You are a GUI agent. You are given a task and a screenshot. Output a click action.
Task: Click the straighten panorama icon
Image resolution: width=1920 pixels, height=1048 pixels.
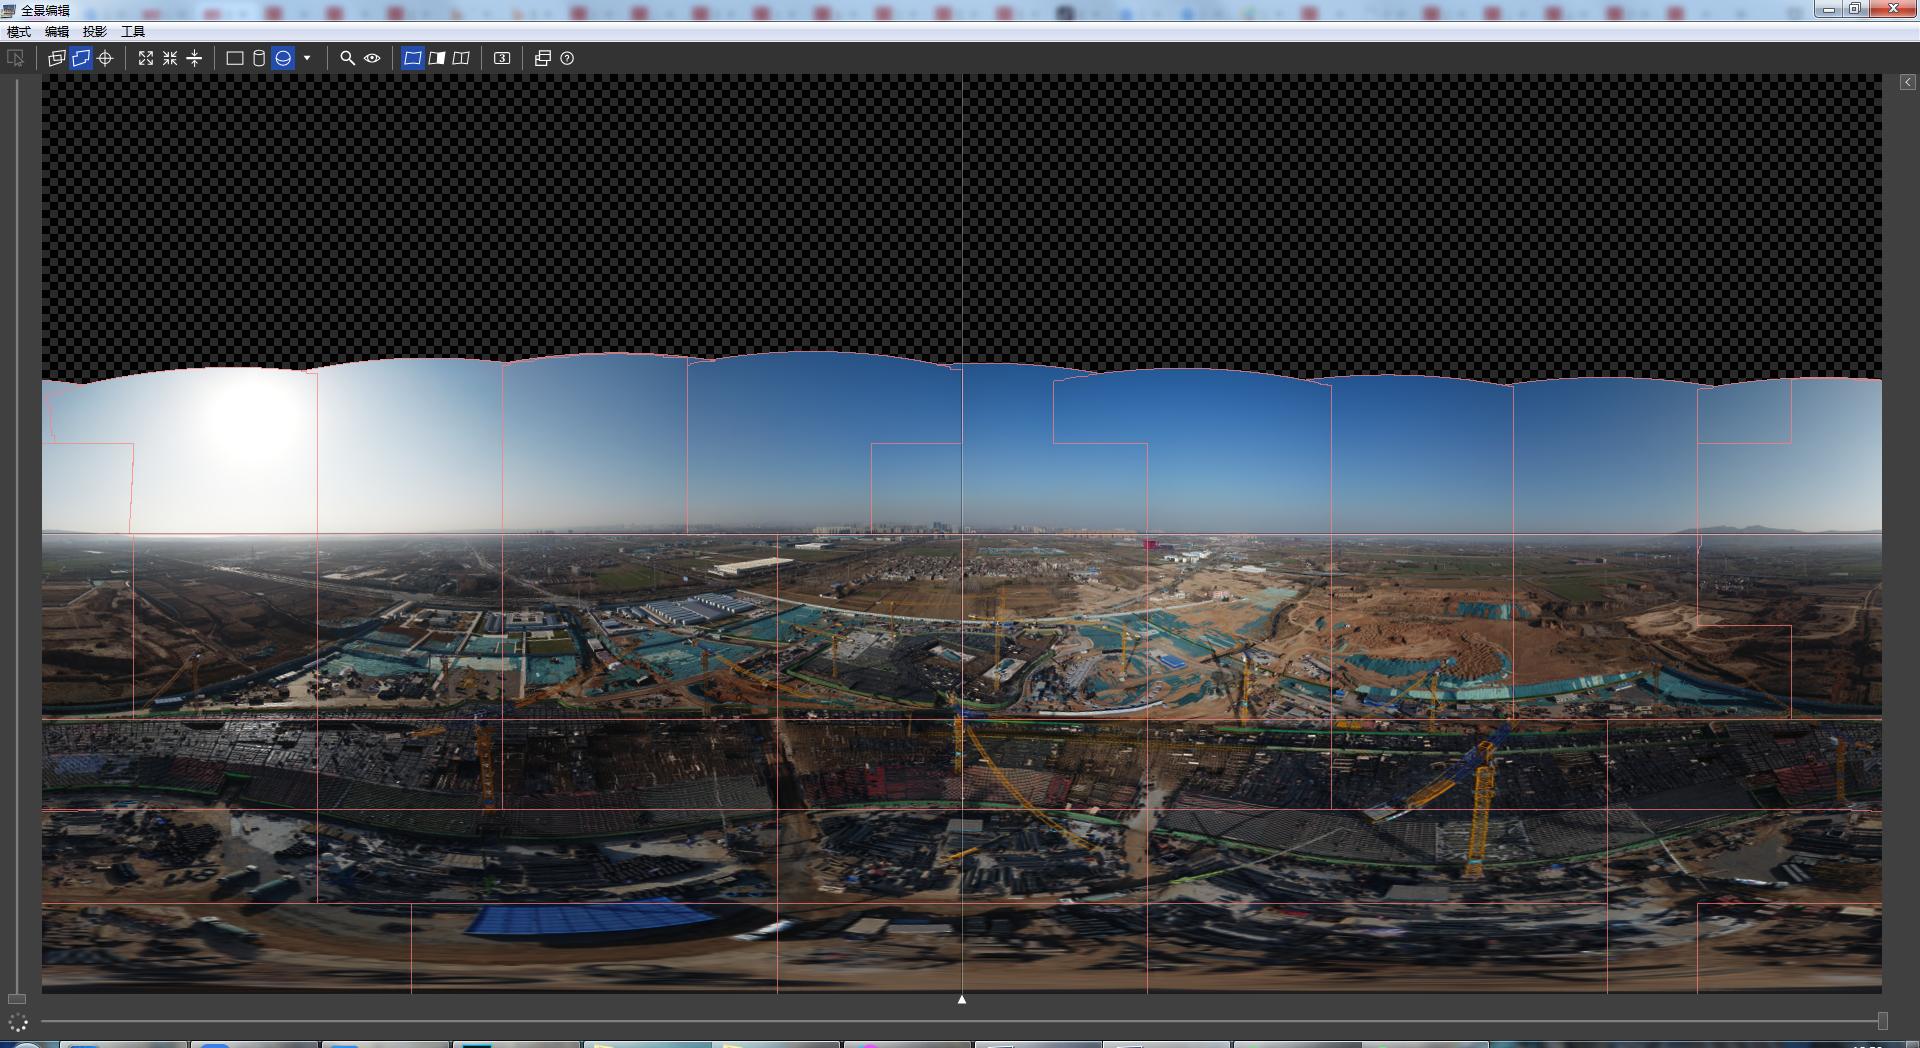pos(194,58)
